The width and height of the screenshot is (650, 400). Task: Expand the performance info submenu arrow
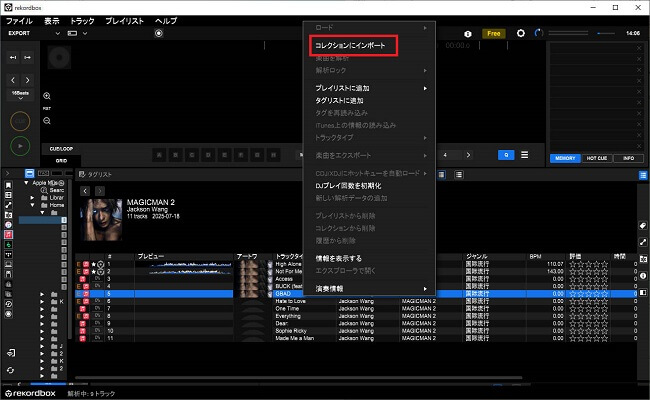click(x=425, y=289)
